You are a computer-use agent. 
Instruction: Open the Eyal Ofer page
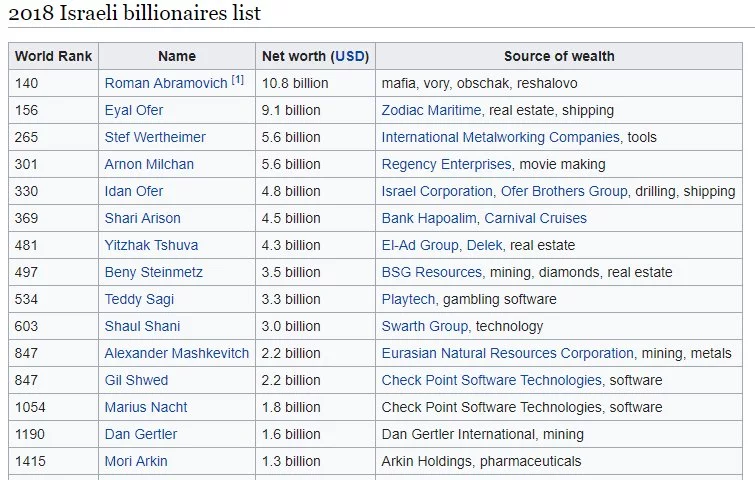[x=134, y=110]
